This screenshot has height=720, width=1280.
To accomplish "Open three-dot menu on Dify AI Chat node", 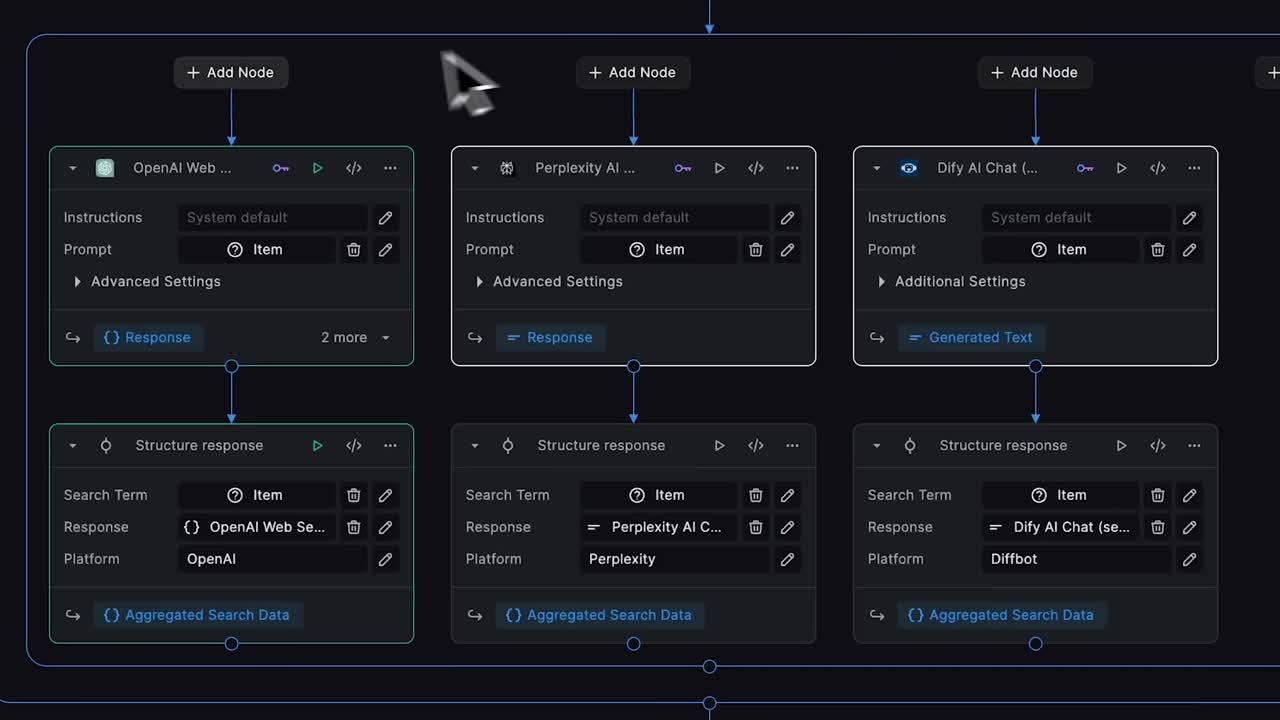I will [1194, 168].
